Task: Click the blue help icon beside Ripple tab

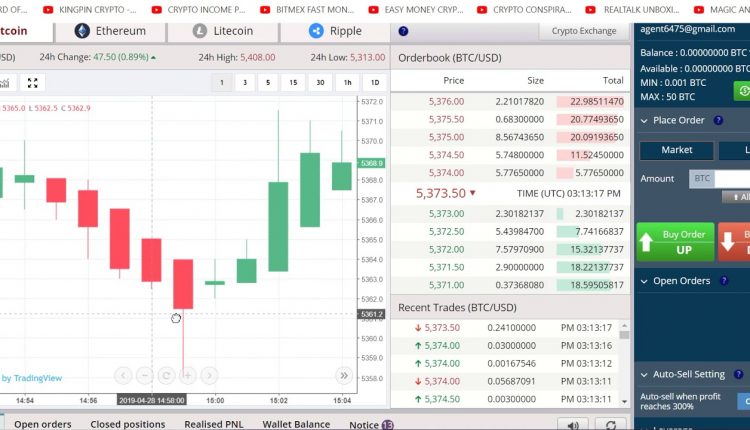Action: tap(403, 31)
